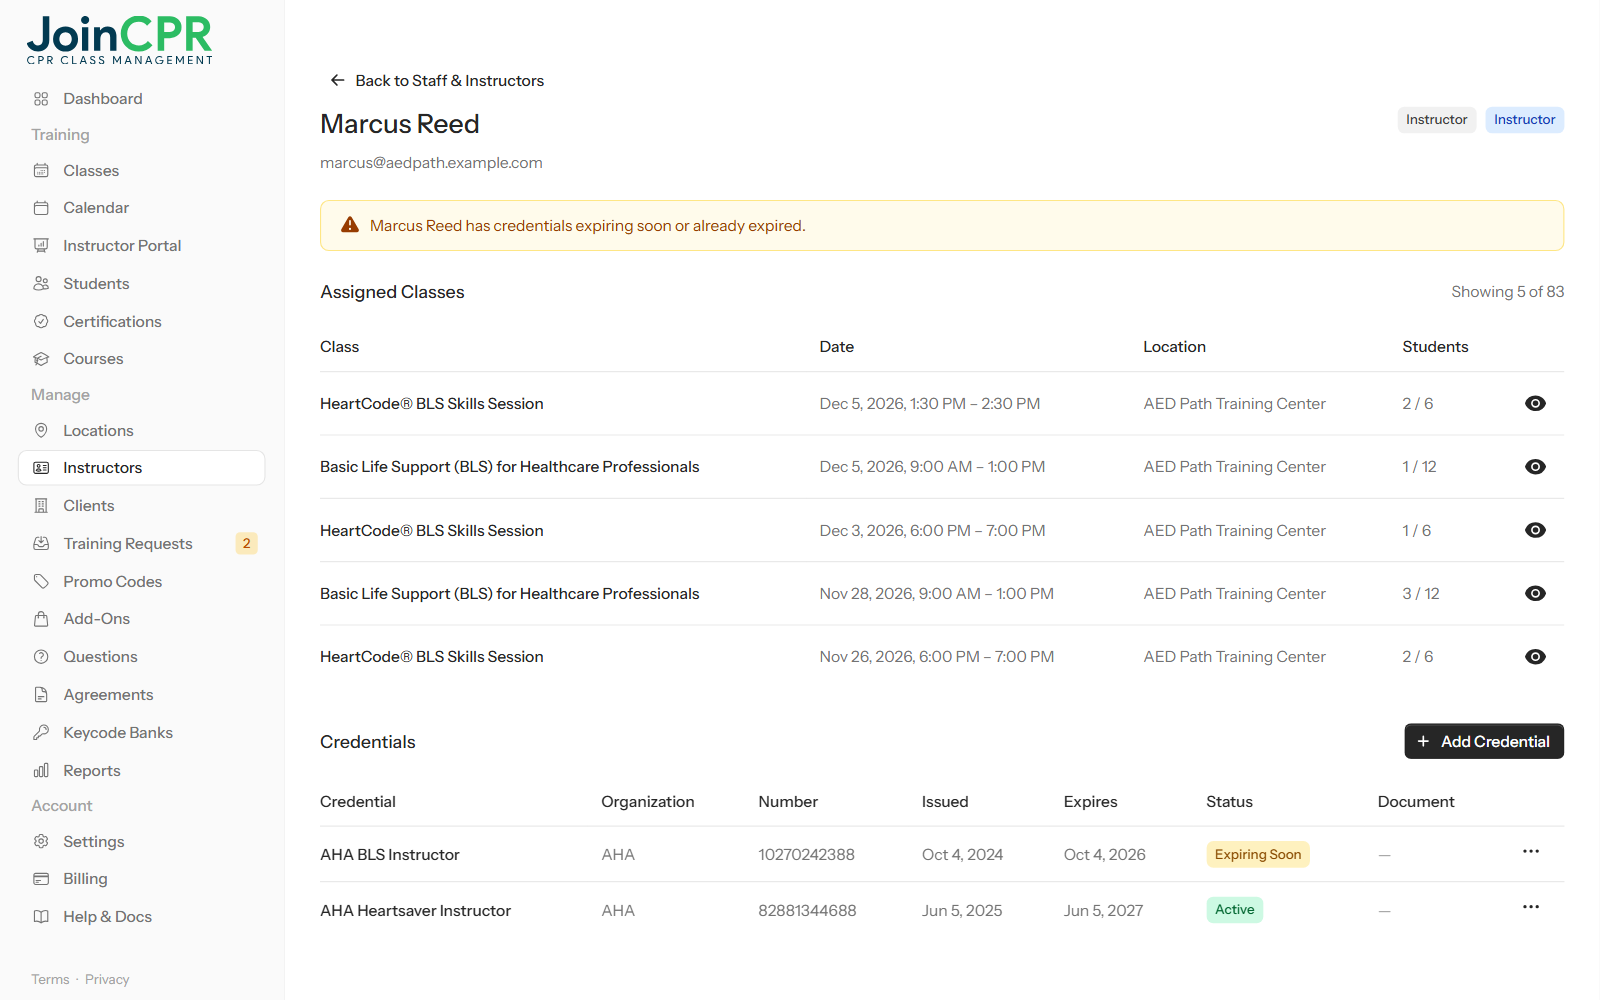Click the back arrow icon beside Back to Staff
The width and height of the screenshot is (1600, 1000).
(x=337, y=81)
